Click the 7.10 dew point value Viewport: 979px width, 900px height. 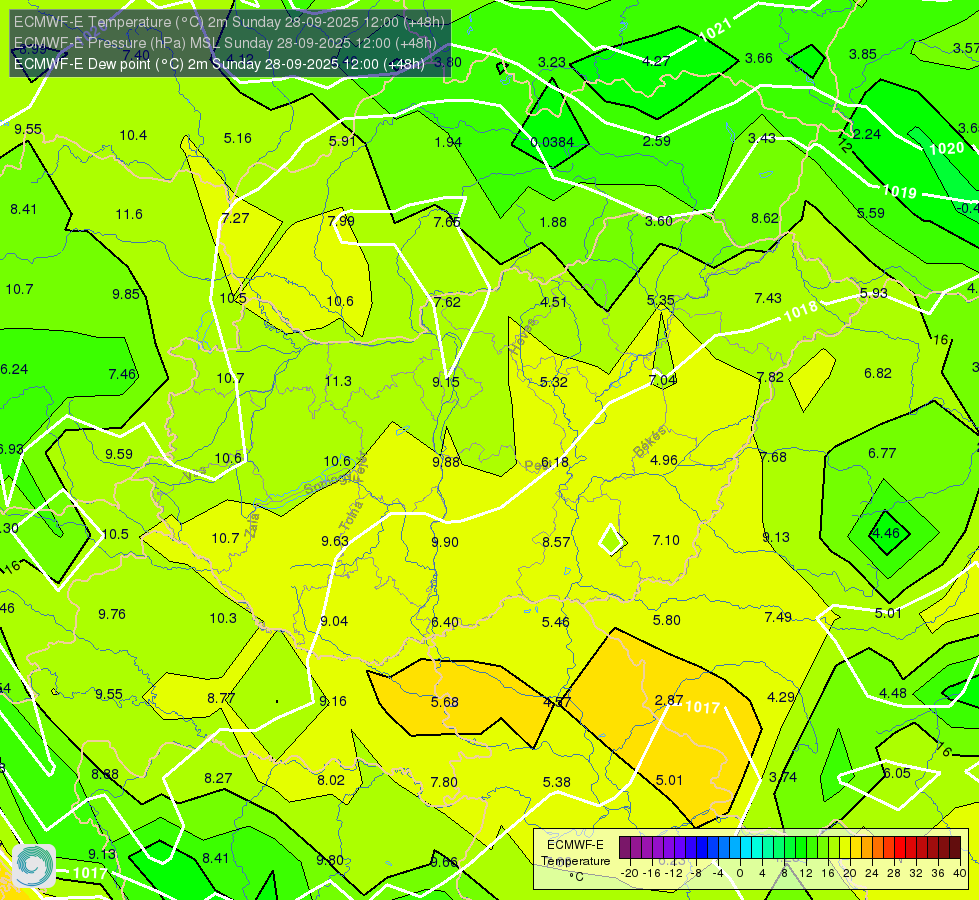(x=666, y=540)
